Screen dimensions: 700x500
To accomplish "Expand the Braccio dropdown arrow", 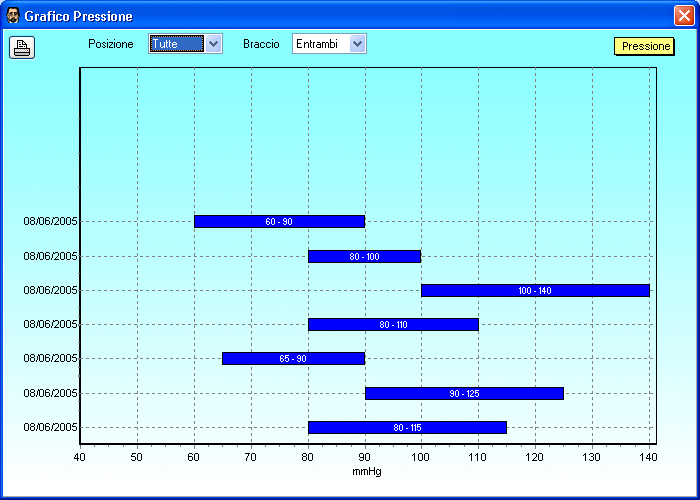I will point(358,44).
